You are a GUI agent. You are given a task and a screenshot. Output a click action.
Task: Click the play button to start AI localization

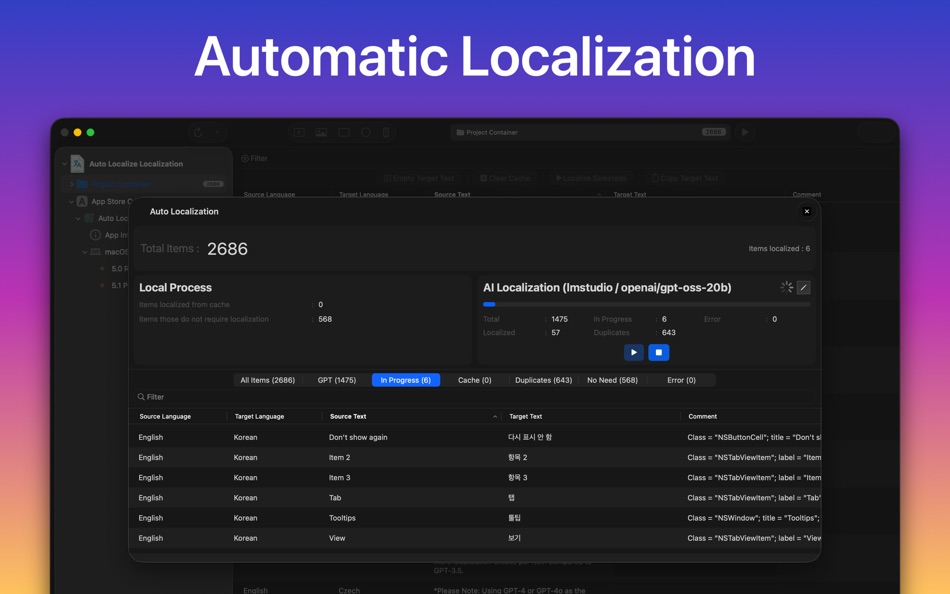tap(633, 352)
